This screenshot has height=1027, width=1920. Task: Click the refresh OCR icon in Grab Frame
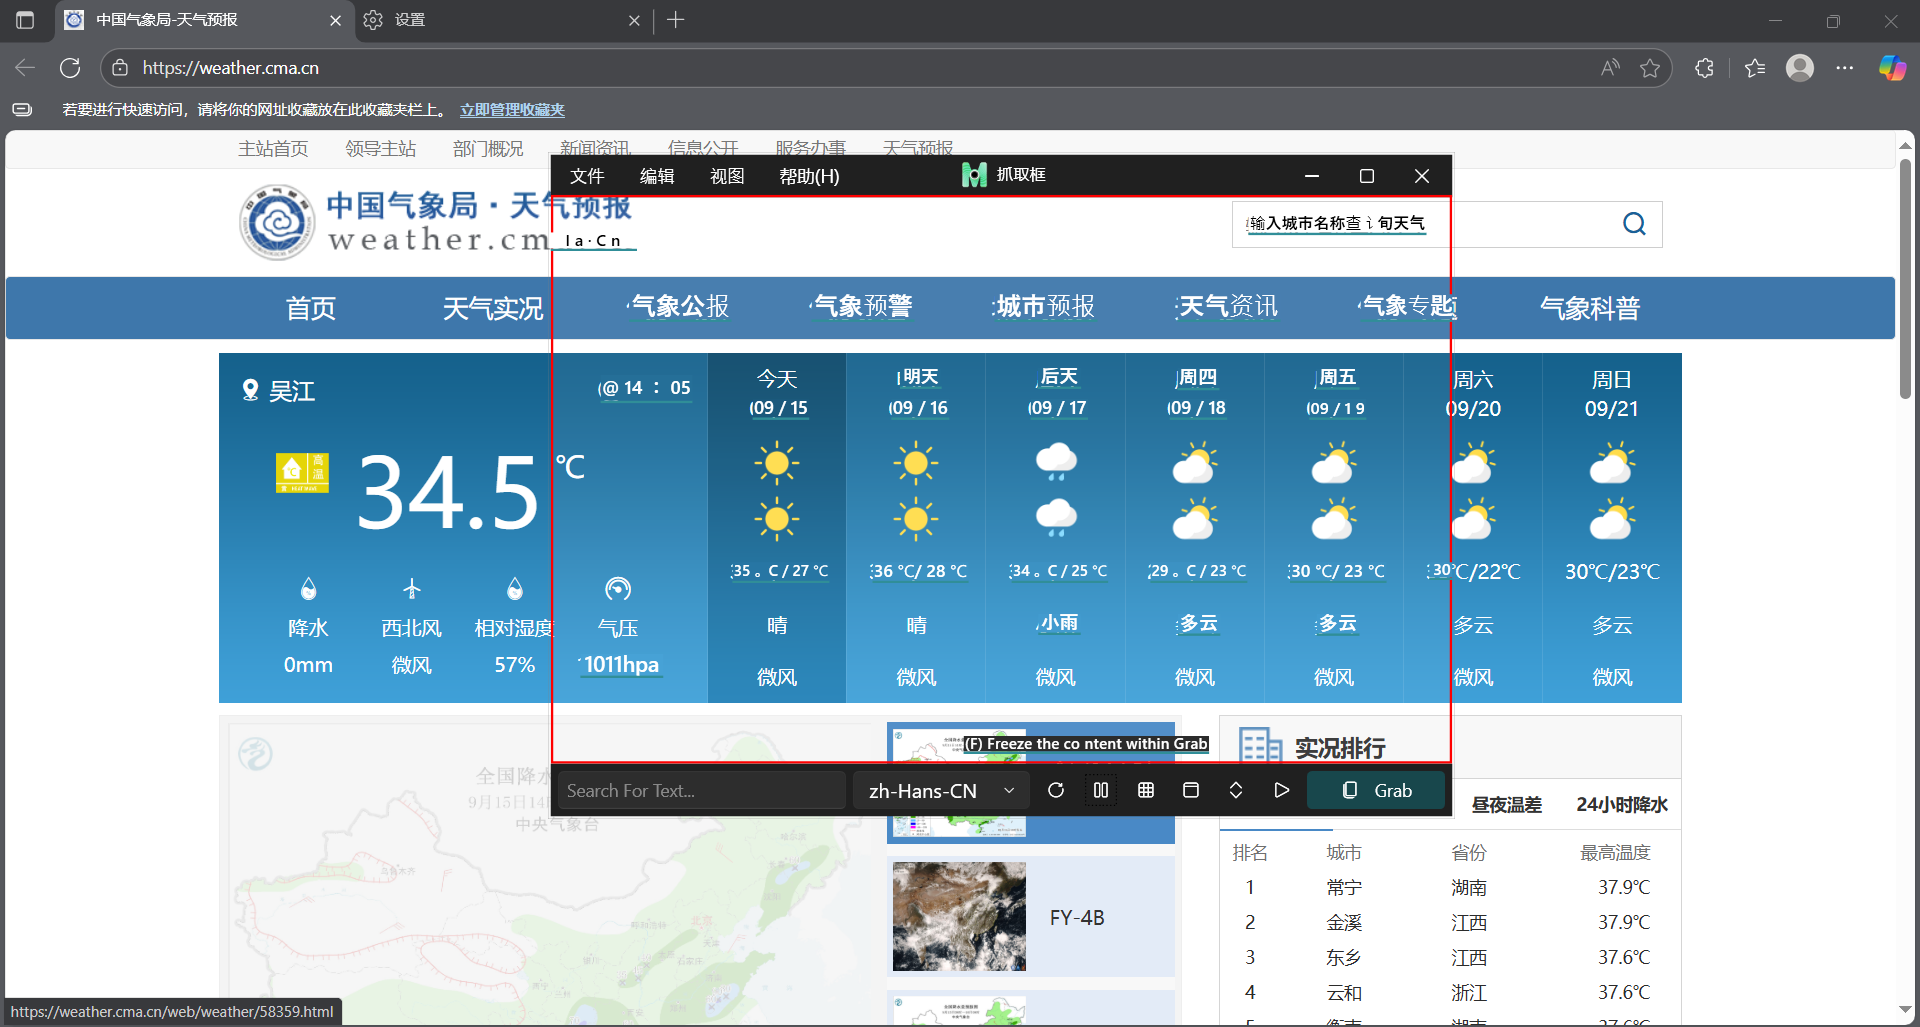click(x=1055, y=790)
